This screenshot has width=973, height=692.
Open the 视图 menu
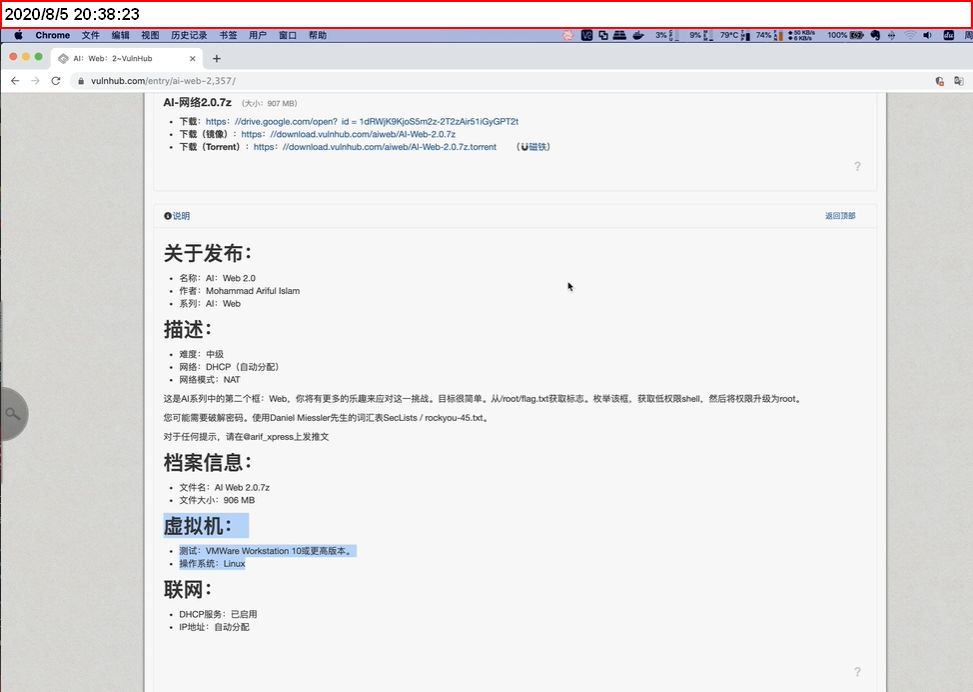click(150, 35)
